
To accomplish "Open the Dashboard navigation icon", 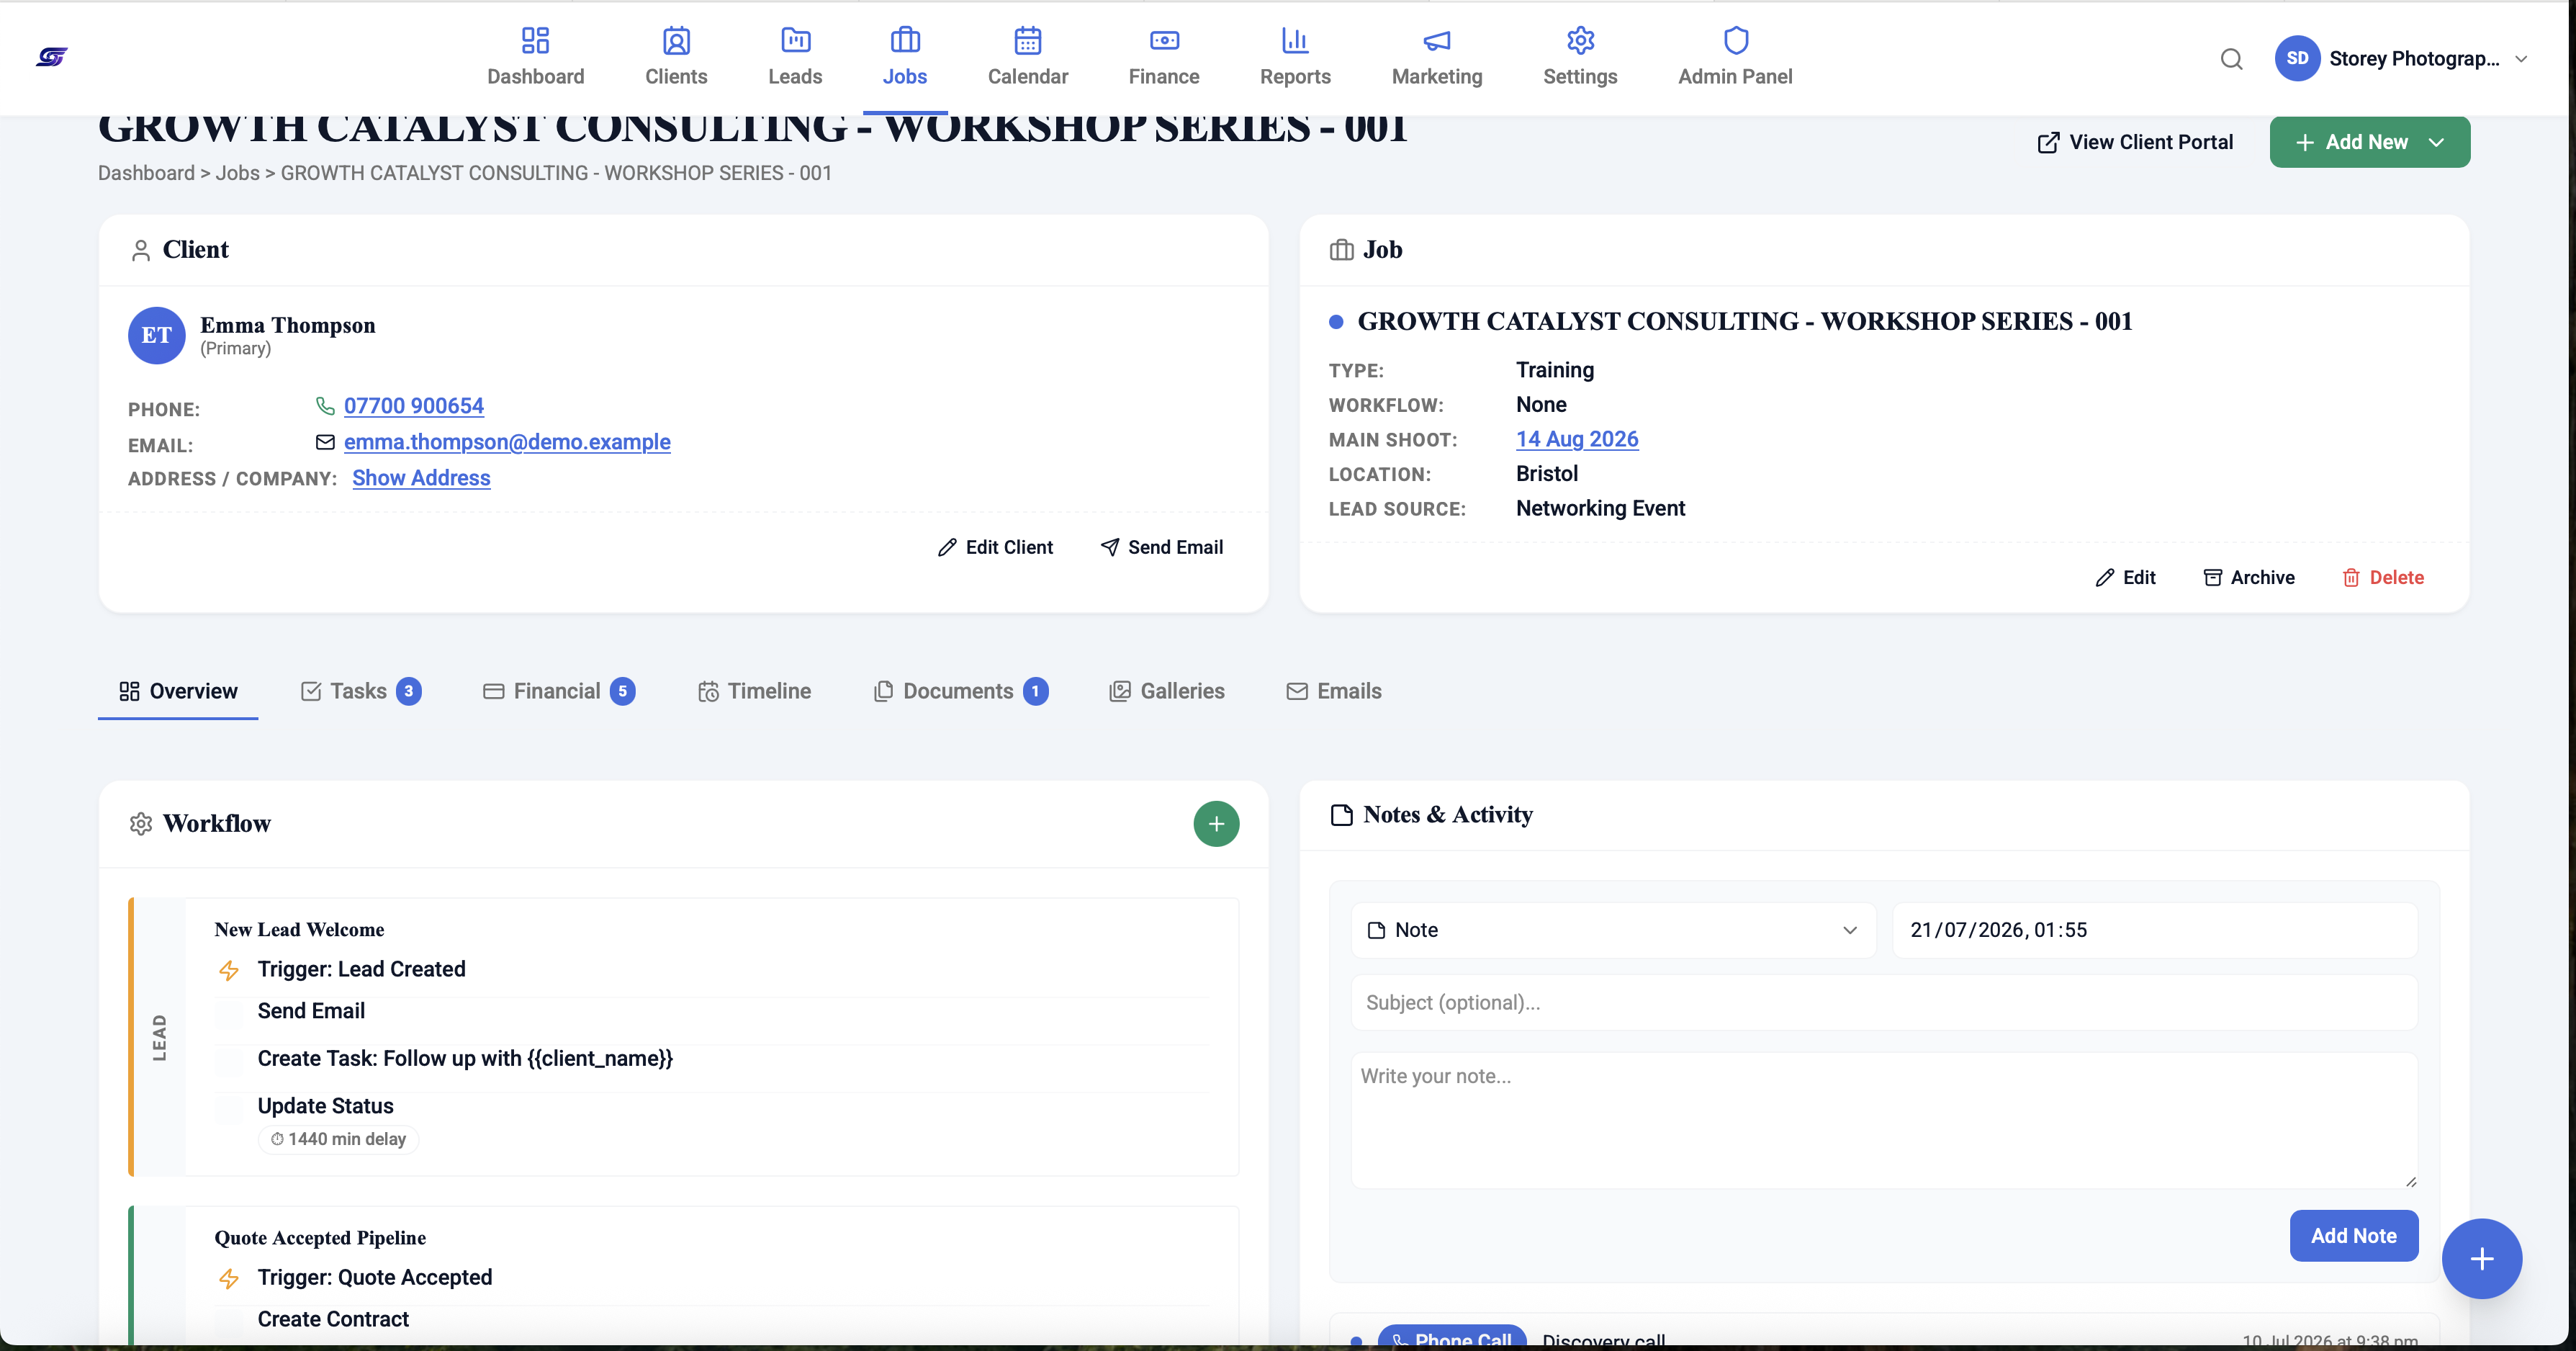I will [535, 41].
